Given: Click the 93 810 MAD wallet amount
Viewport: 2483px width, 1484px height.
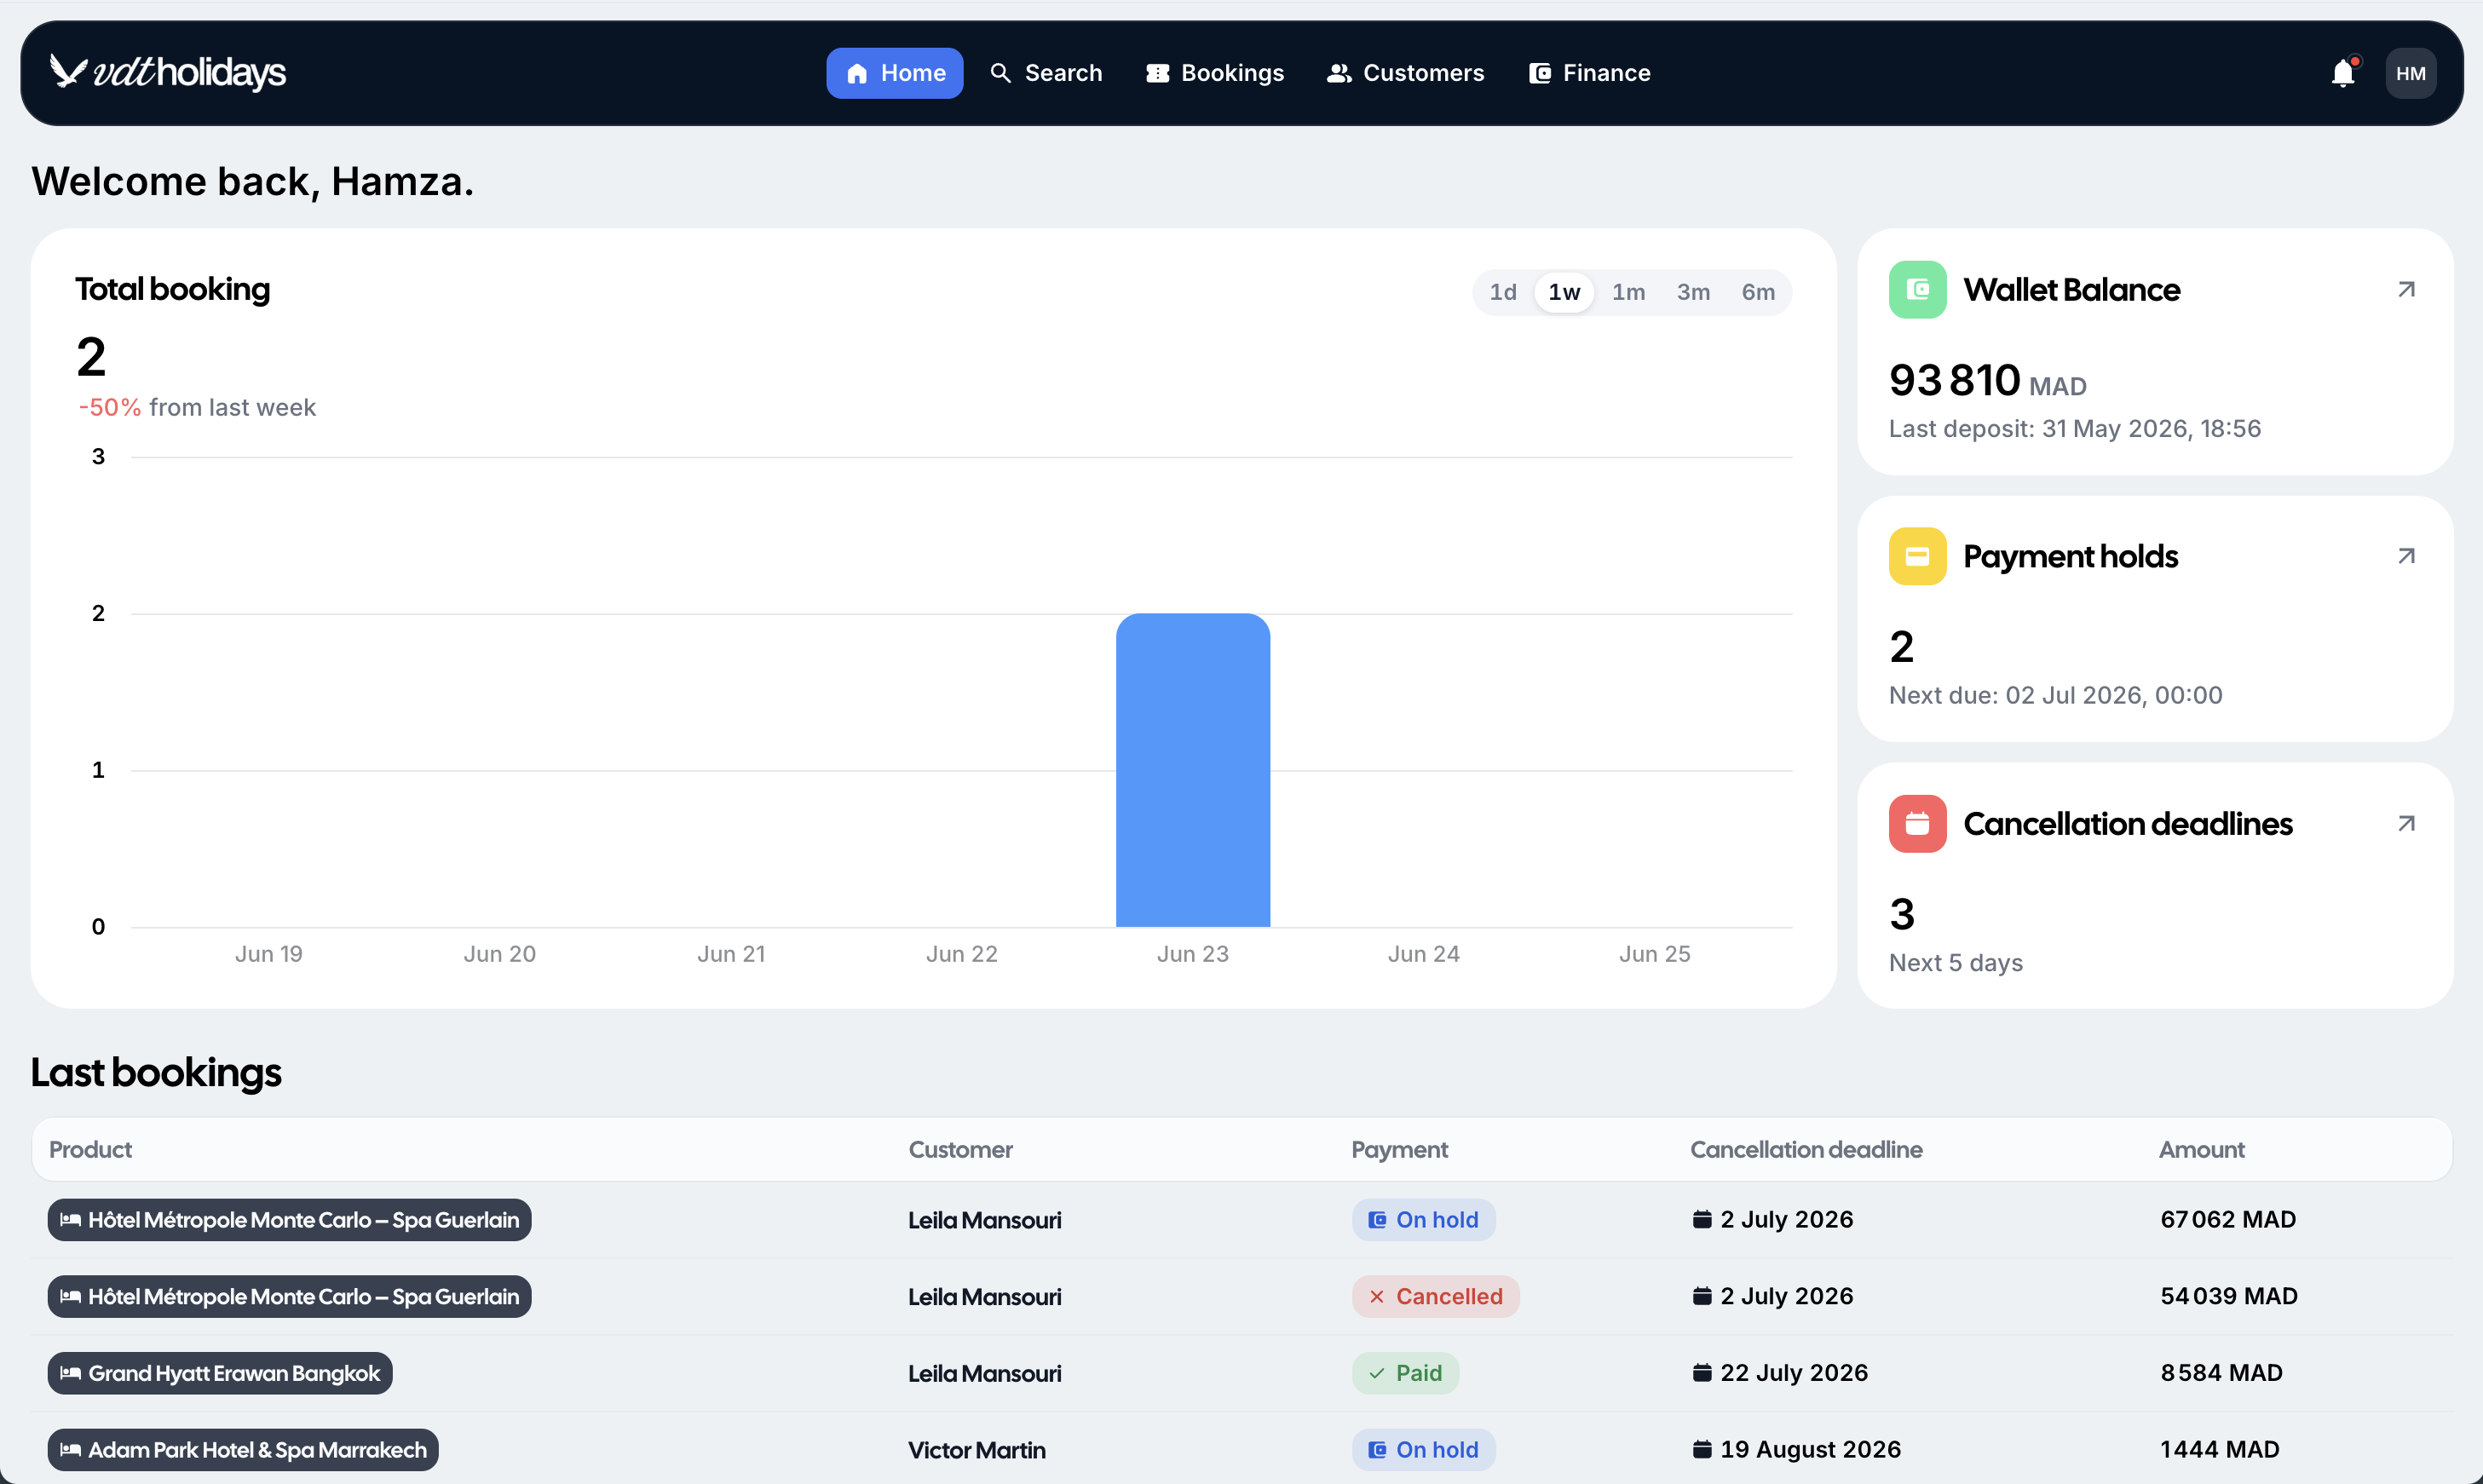Looking at the screenshot, I should [x=1987, y=381].
